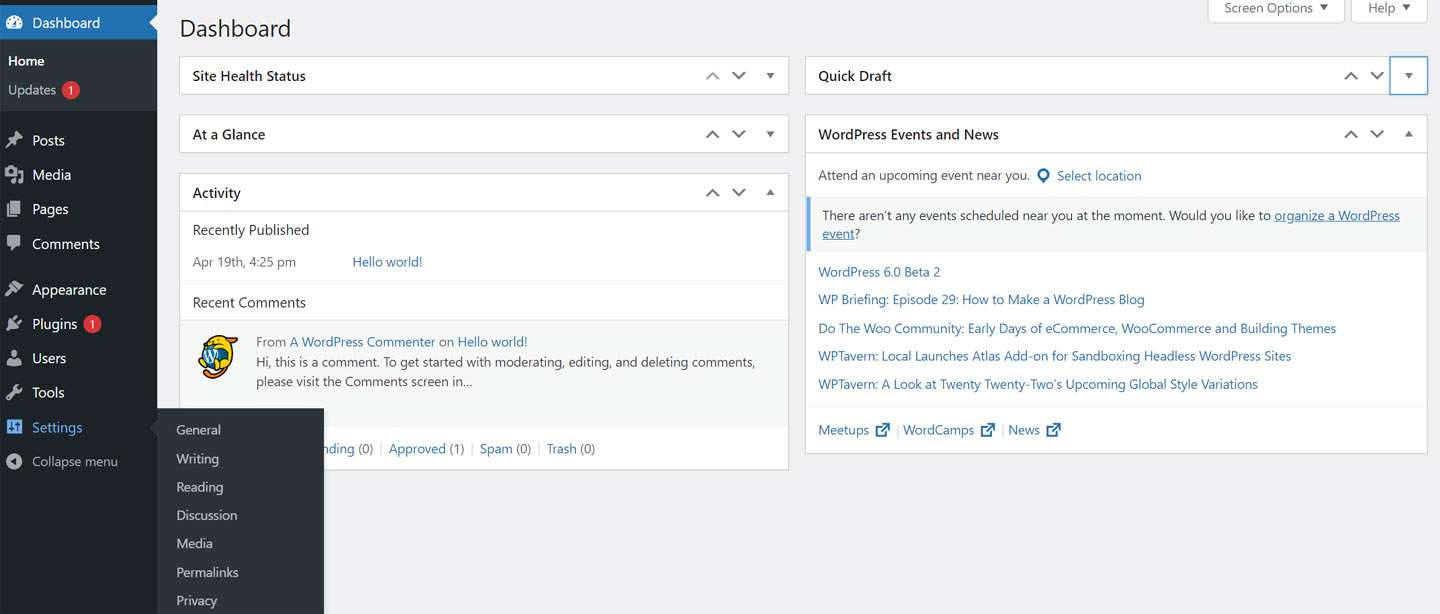The height and width of the screenshot is (614, 1440).
Task: Open the Hello world! post under Recently Published
Action: [387, 262]
